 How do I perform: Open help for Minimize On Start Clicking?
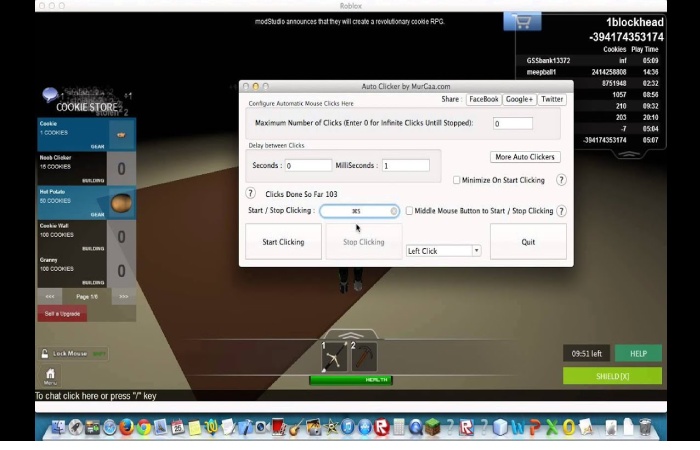pyautogui.click(x=561, y=180)
